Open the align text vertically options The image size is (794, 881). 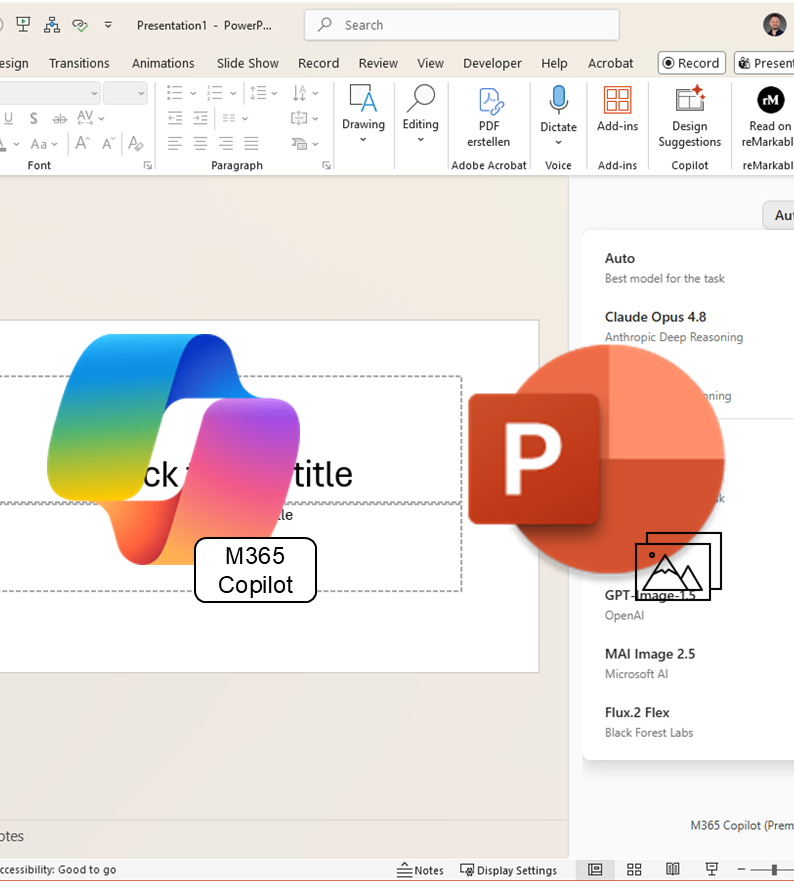pyautogui.click(x=305, y=118)
